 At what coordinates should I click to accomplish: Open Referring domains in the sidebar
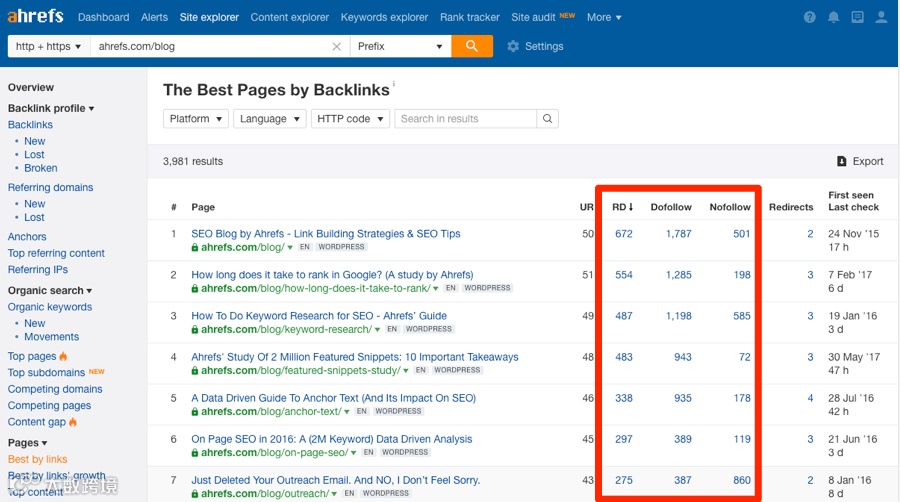click(x=50, y=187)
